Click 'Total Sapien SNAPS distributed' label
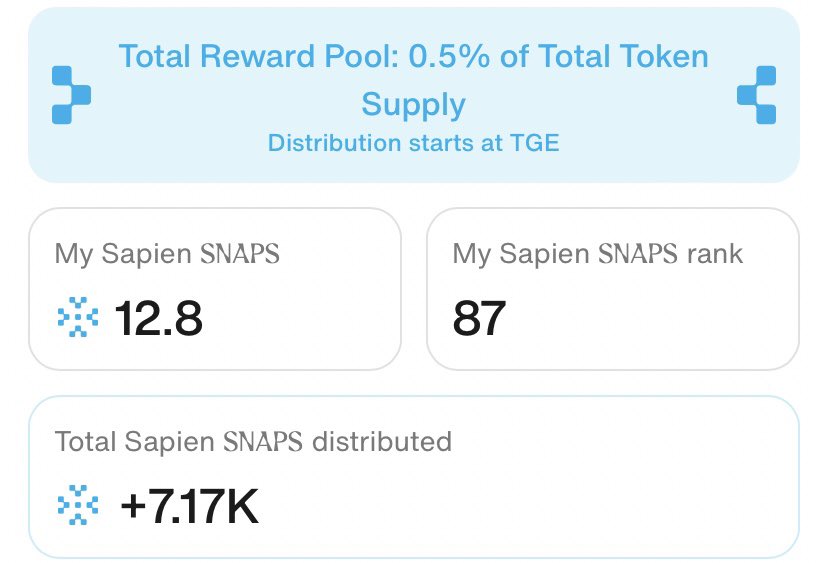 253,442
